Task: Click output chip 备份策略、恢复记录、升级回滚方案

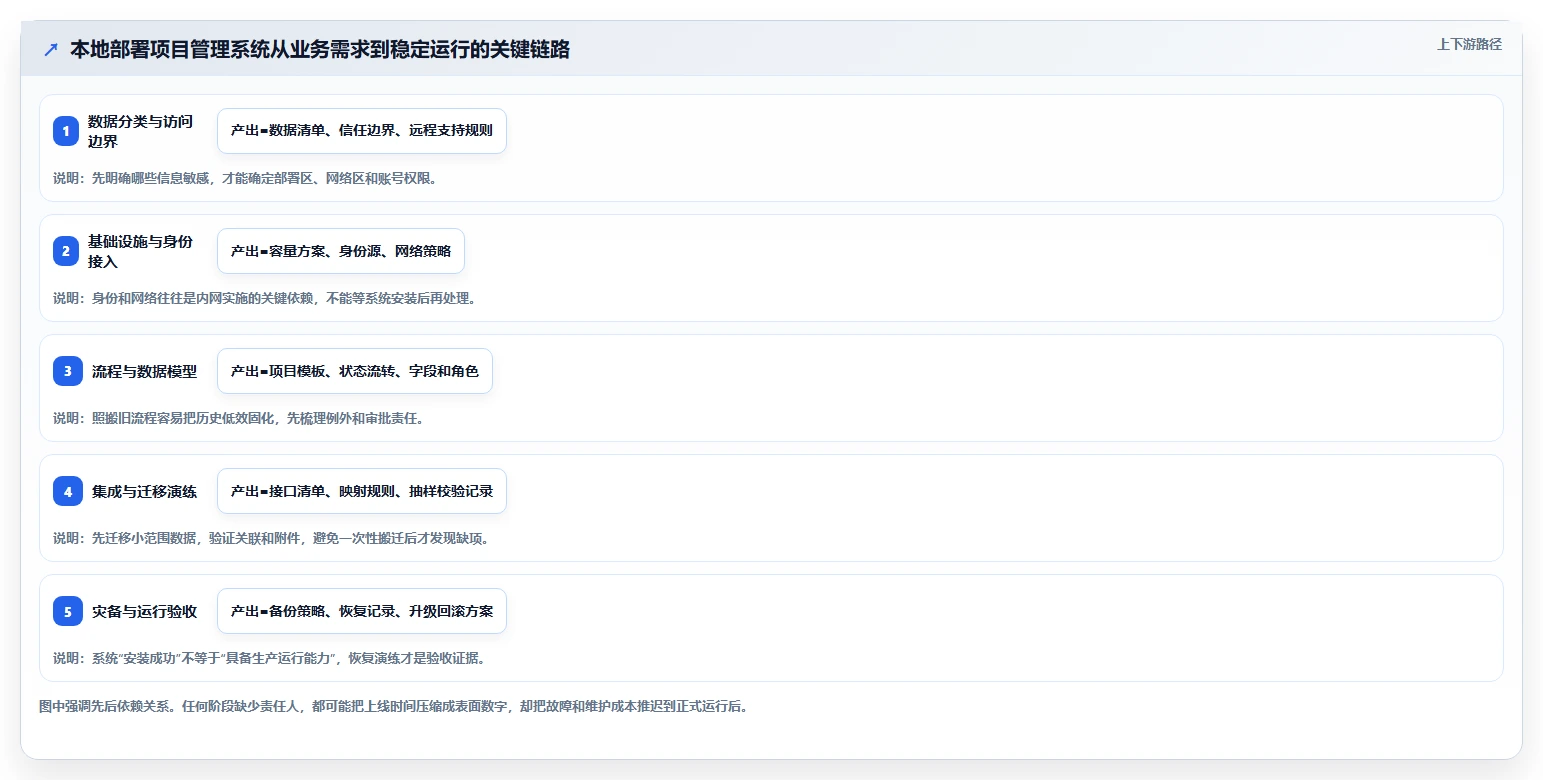Action: [x=362, y=611]
